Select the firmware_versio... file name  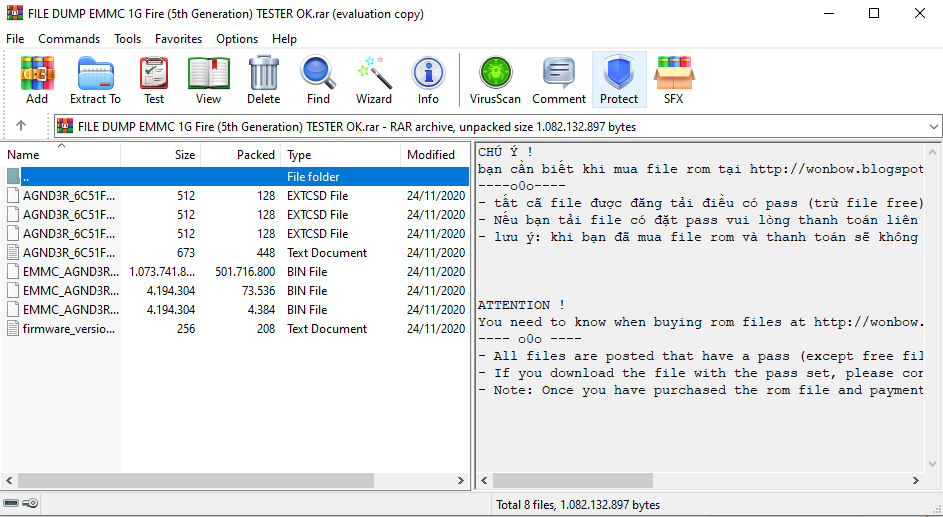pyautogui.click(x=69, y=328)
